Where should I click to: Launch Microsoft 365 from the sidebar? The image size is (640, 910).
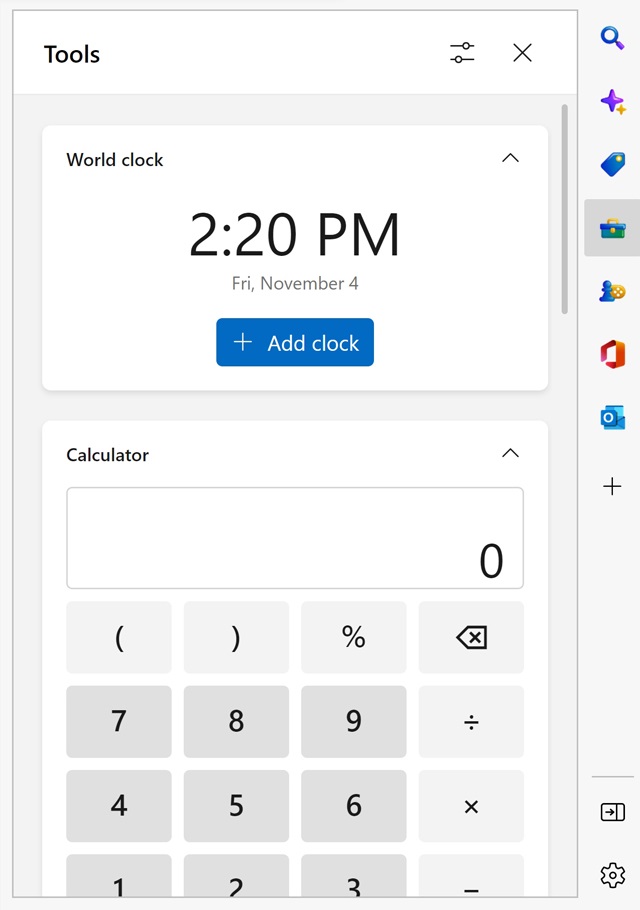click(612, 353)
